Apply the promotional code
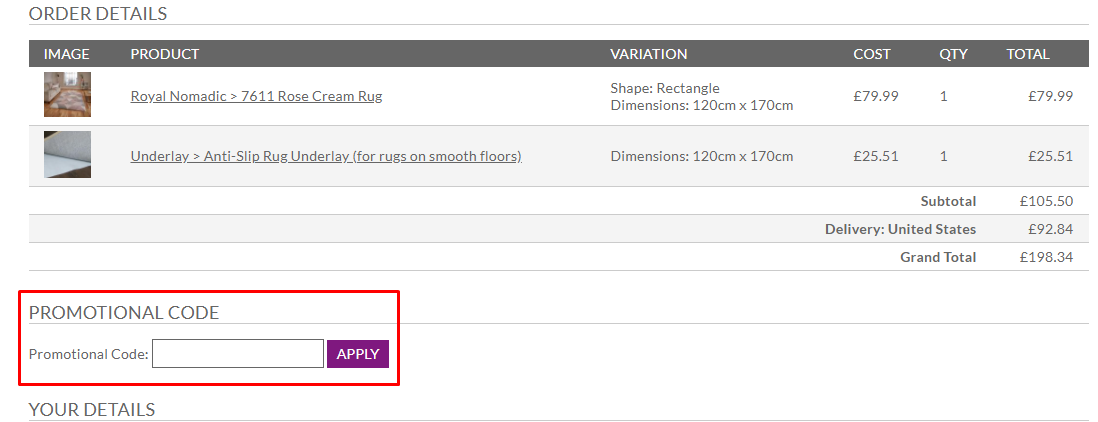 [358, 353]
